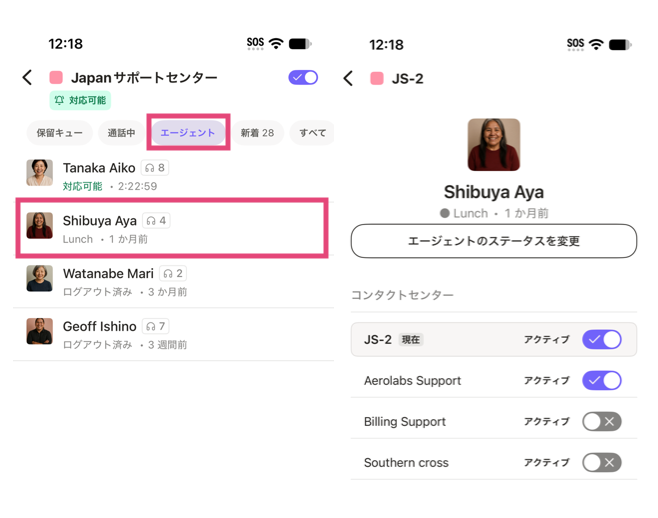
Task: Tap pink square beside Japanサポートセンター title
Action: coord(56,78)
